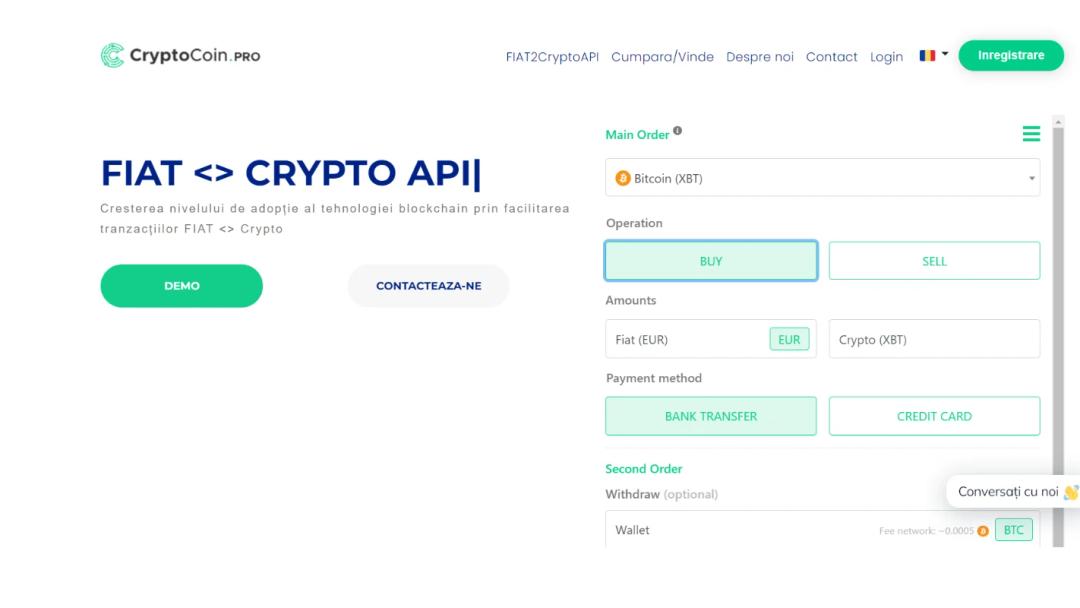Click the waving hand chat icon
The width and height of the screenshot is (1080, 608).
1071,492
